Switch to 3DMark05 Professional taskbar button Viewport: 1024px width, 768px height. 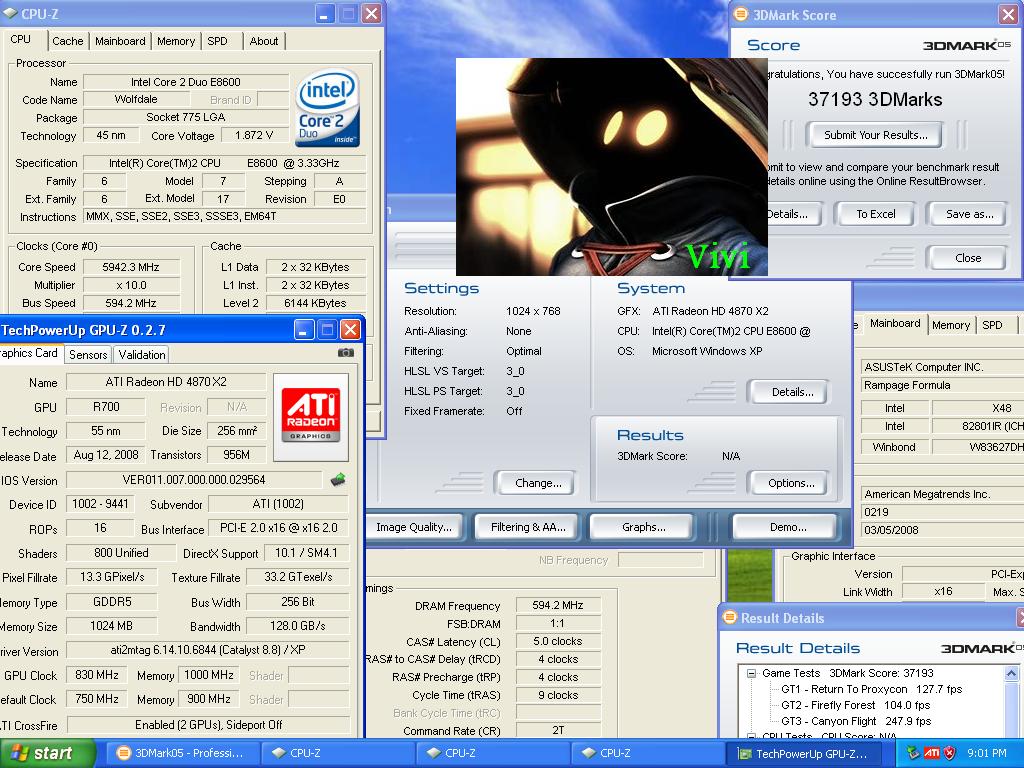[181, 753]
